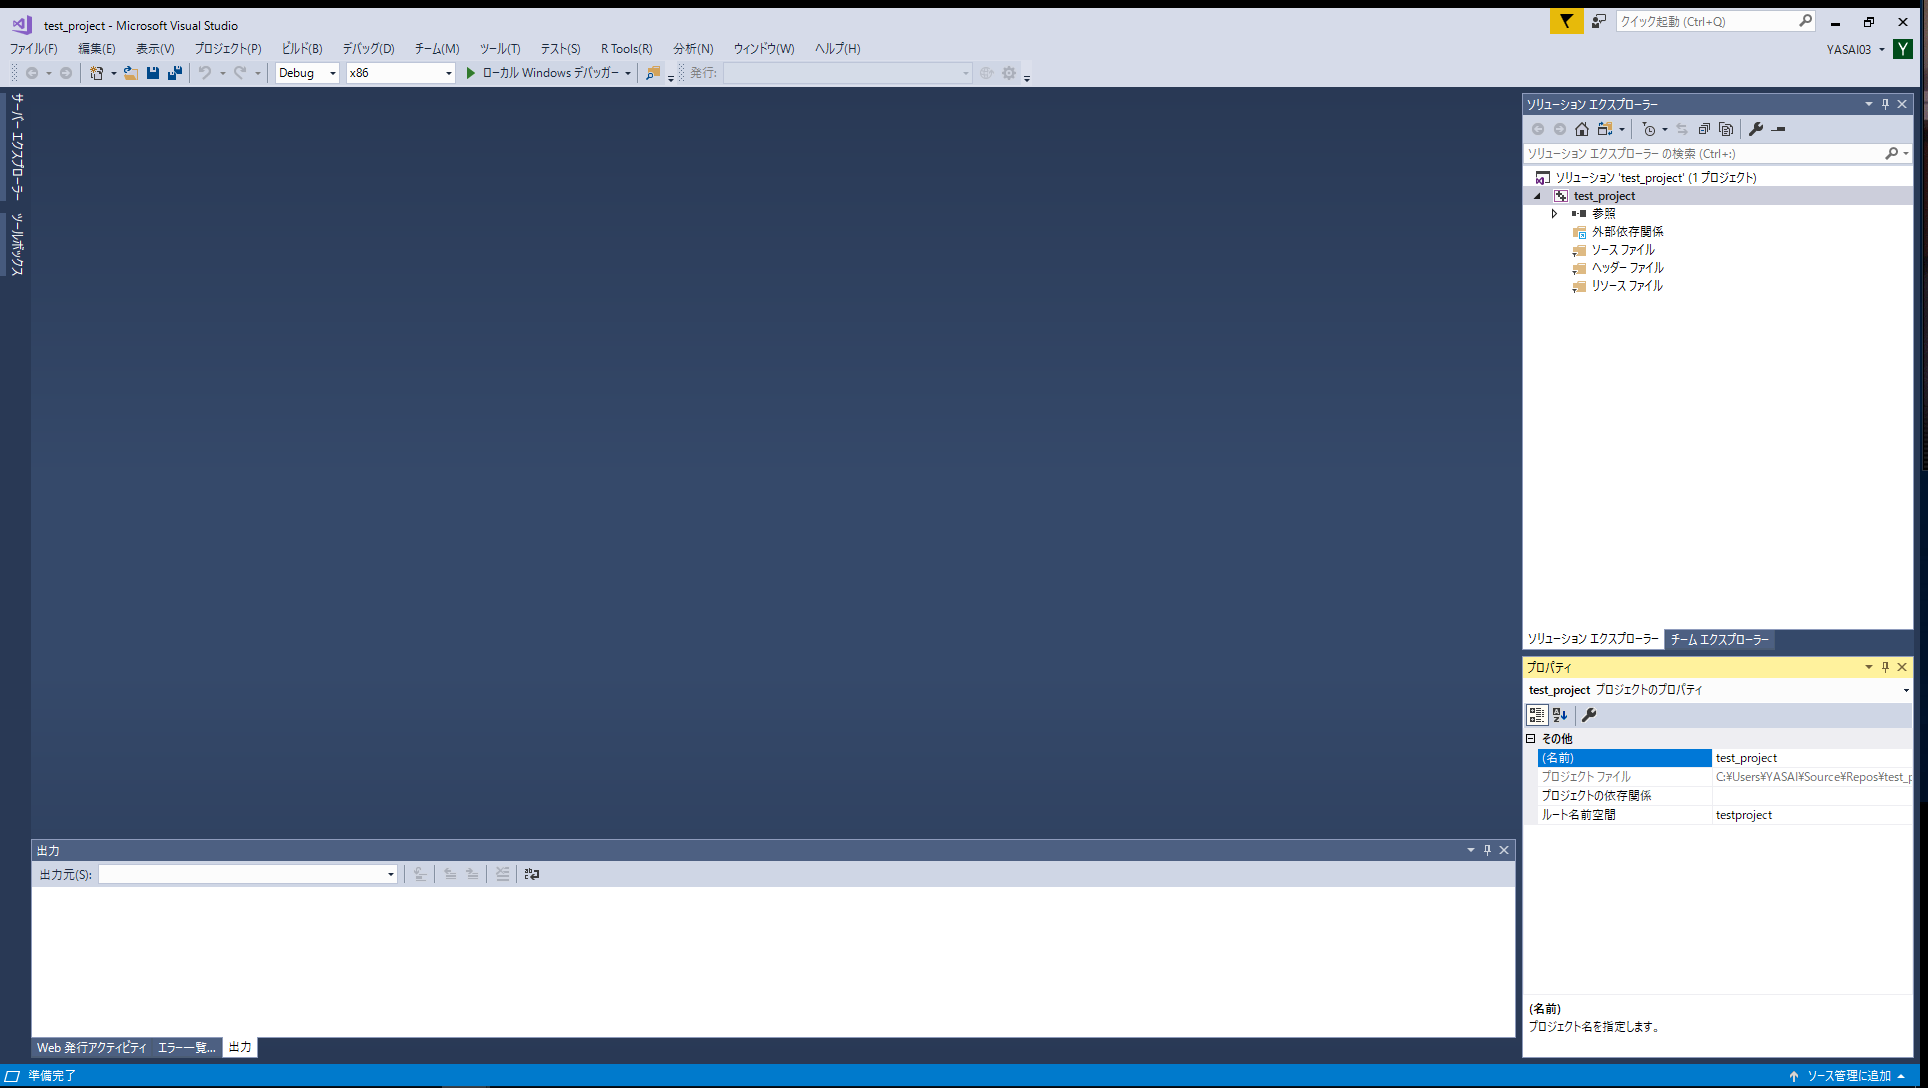Pin the プロパティ panel
1928x1088 pixels.
point(1886,667)
